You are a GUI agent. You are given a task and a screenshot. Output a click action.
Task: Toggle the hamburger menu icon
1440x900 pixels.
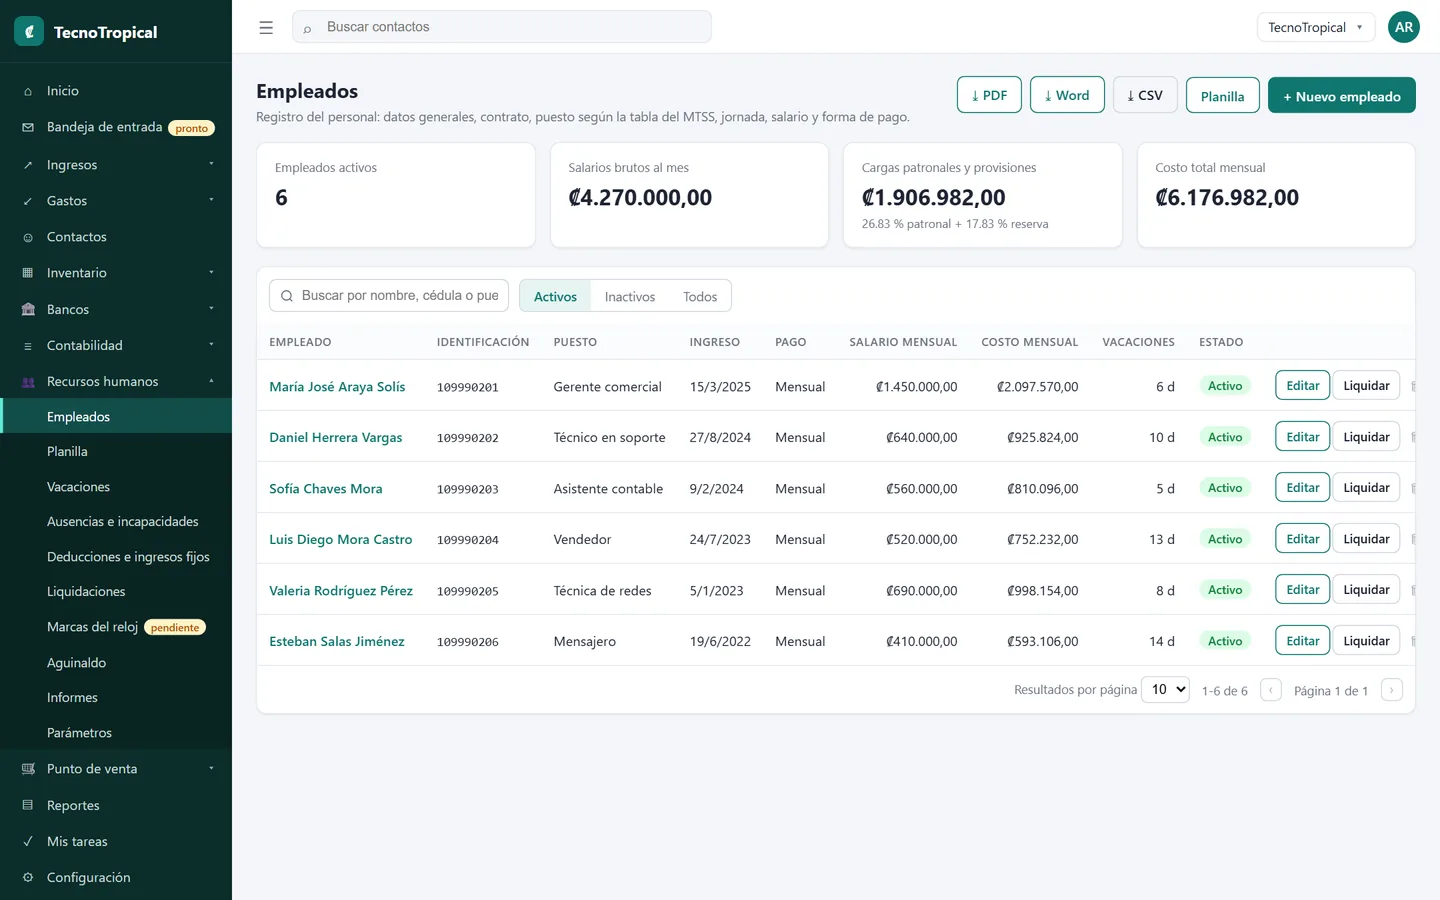pyautogui.click(x=266, y=28)
